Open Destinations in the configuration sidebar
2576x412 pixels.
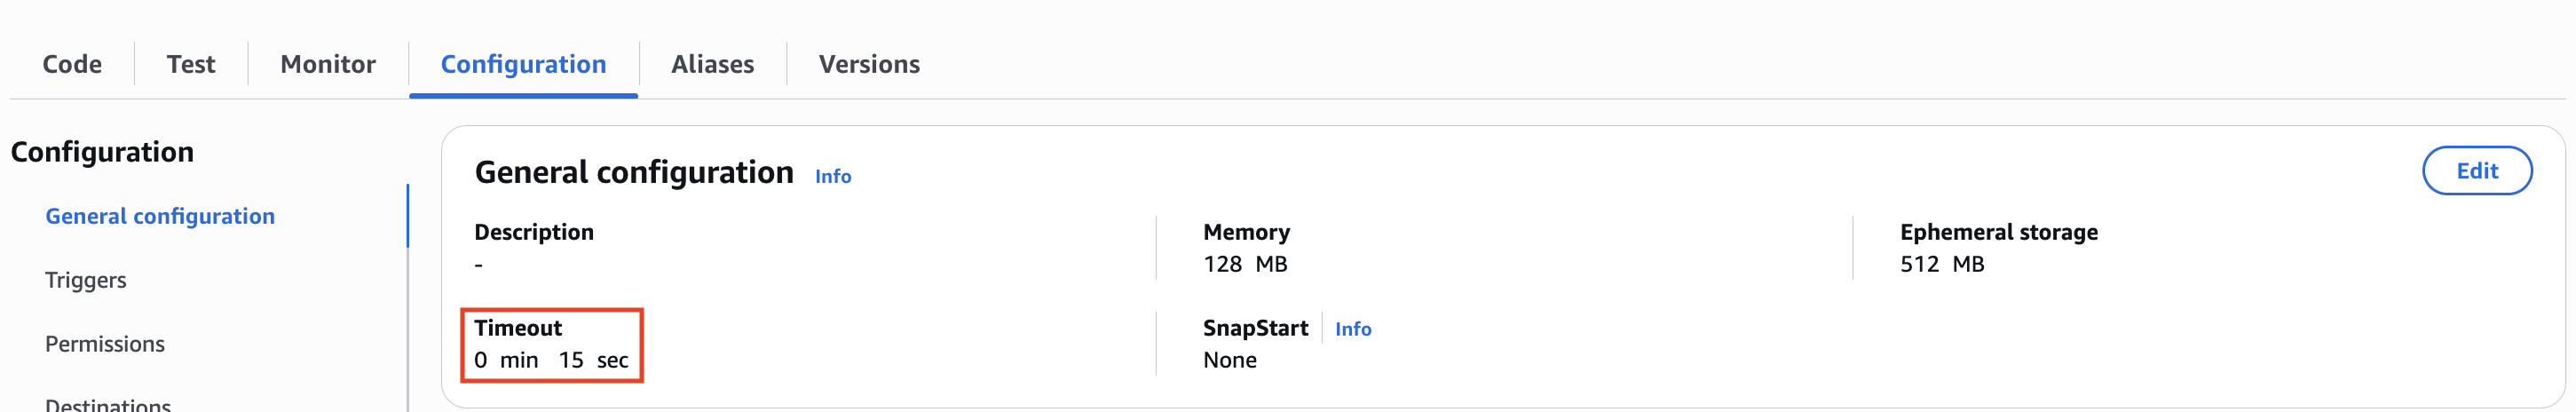tap(108, 403)
